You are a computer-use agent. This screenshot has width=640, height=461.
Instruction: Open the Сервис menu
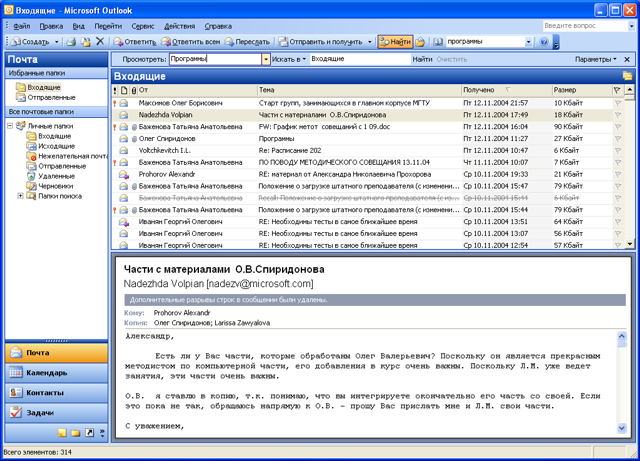(143, 26)
